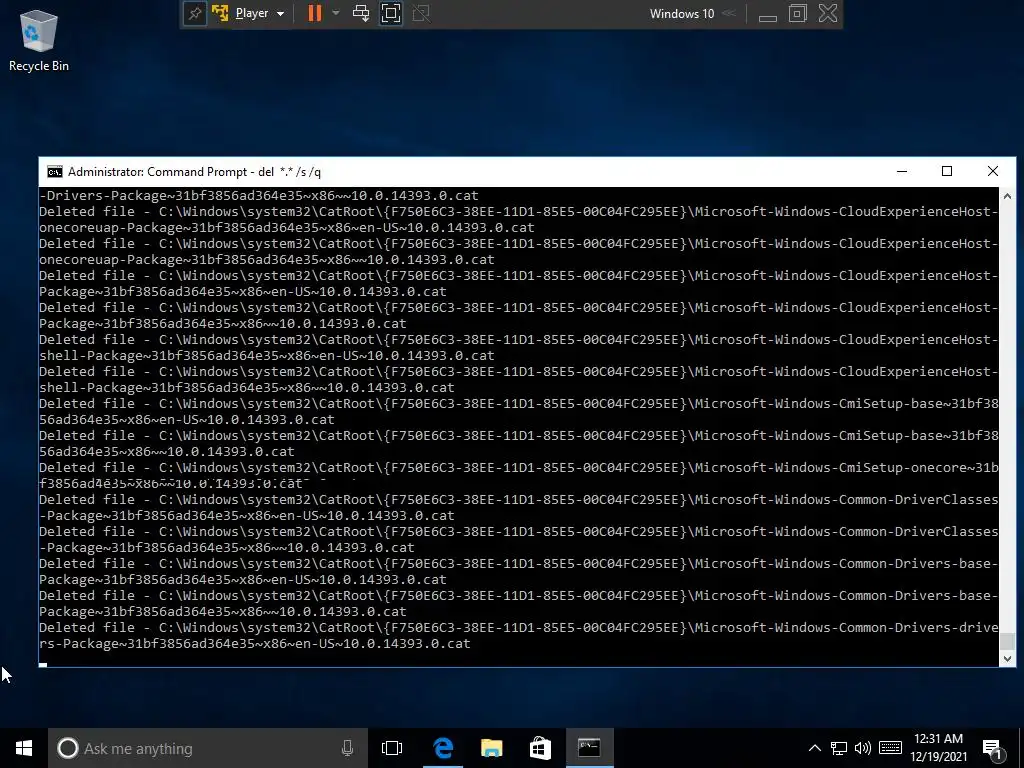Send Ctrl+Alt+Del to the VM
The height and width of the screenshot is (768, 1024).
click(360, 14)
